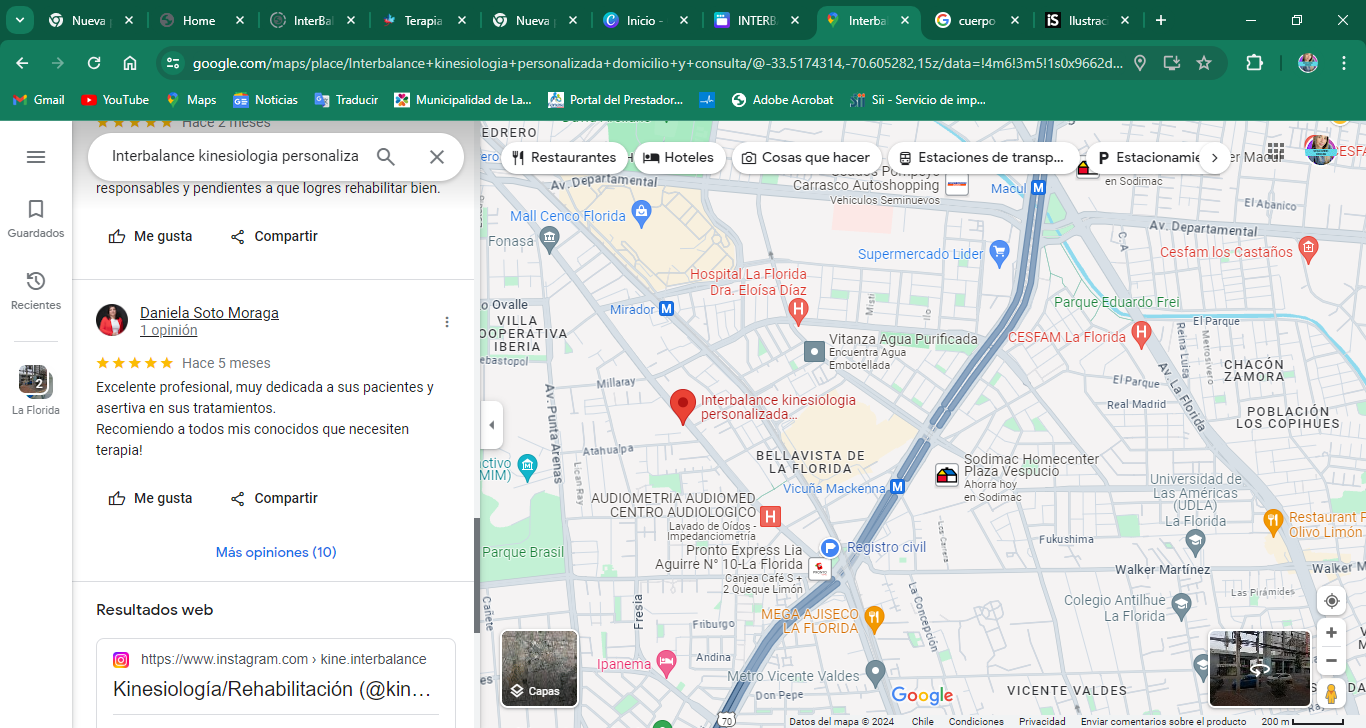Clear the search with X icon

(437, 157)
